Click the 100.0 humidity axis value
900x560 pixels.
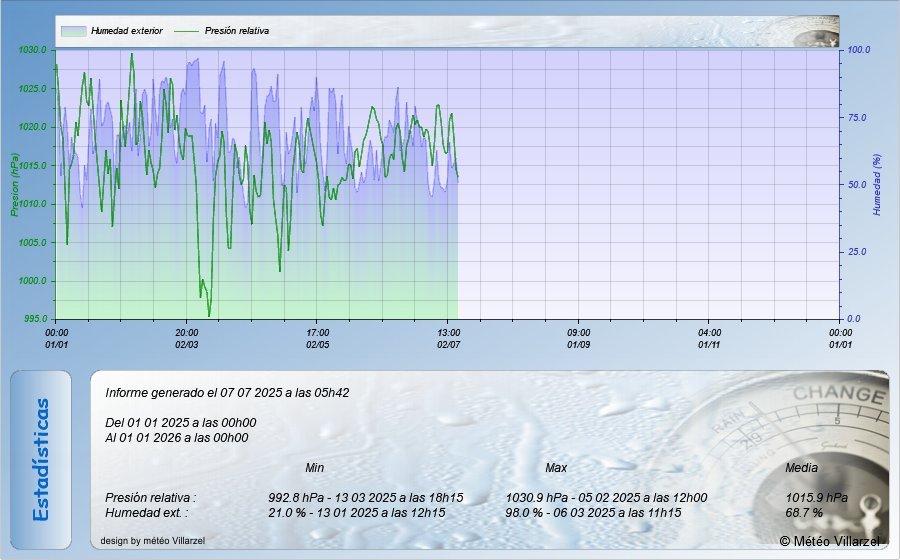(x=859, y=50)
